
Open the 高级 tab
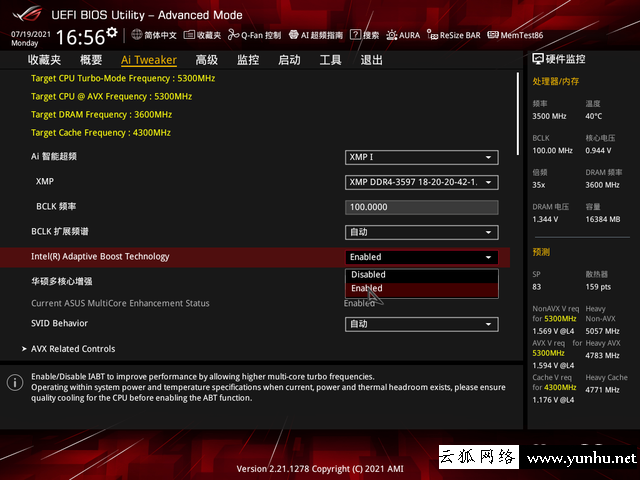coord(207,60)
